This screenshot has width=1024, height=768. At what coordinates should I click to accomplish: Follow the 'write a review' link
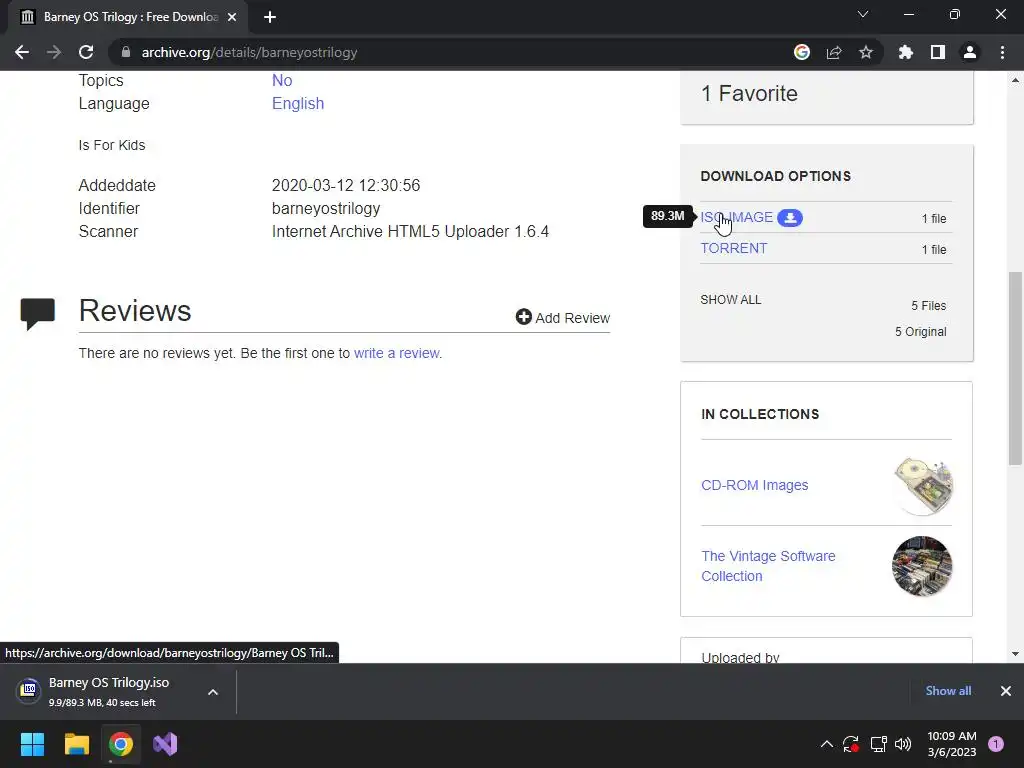click(396, 353)
